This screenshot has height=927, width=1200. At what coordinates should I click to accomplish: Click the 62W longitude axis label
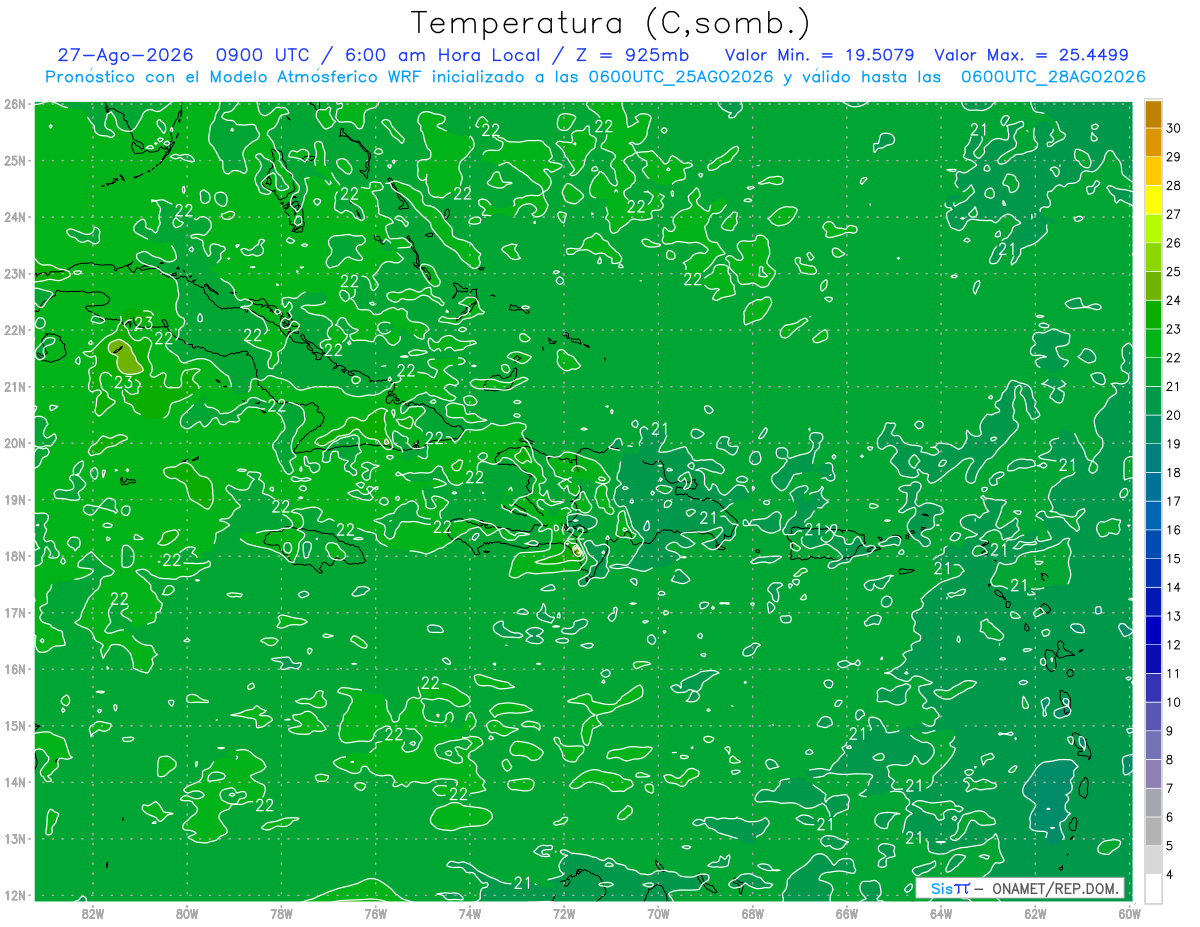[x=1035, y=913]
